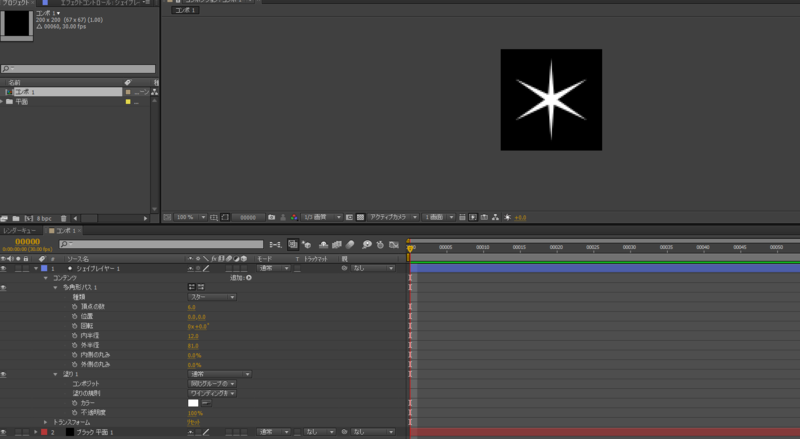Expand the トランスフォーム group
This screenshot has width=800, height=439.
tap(45, 423)
